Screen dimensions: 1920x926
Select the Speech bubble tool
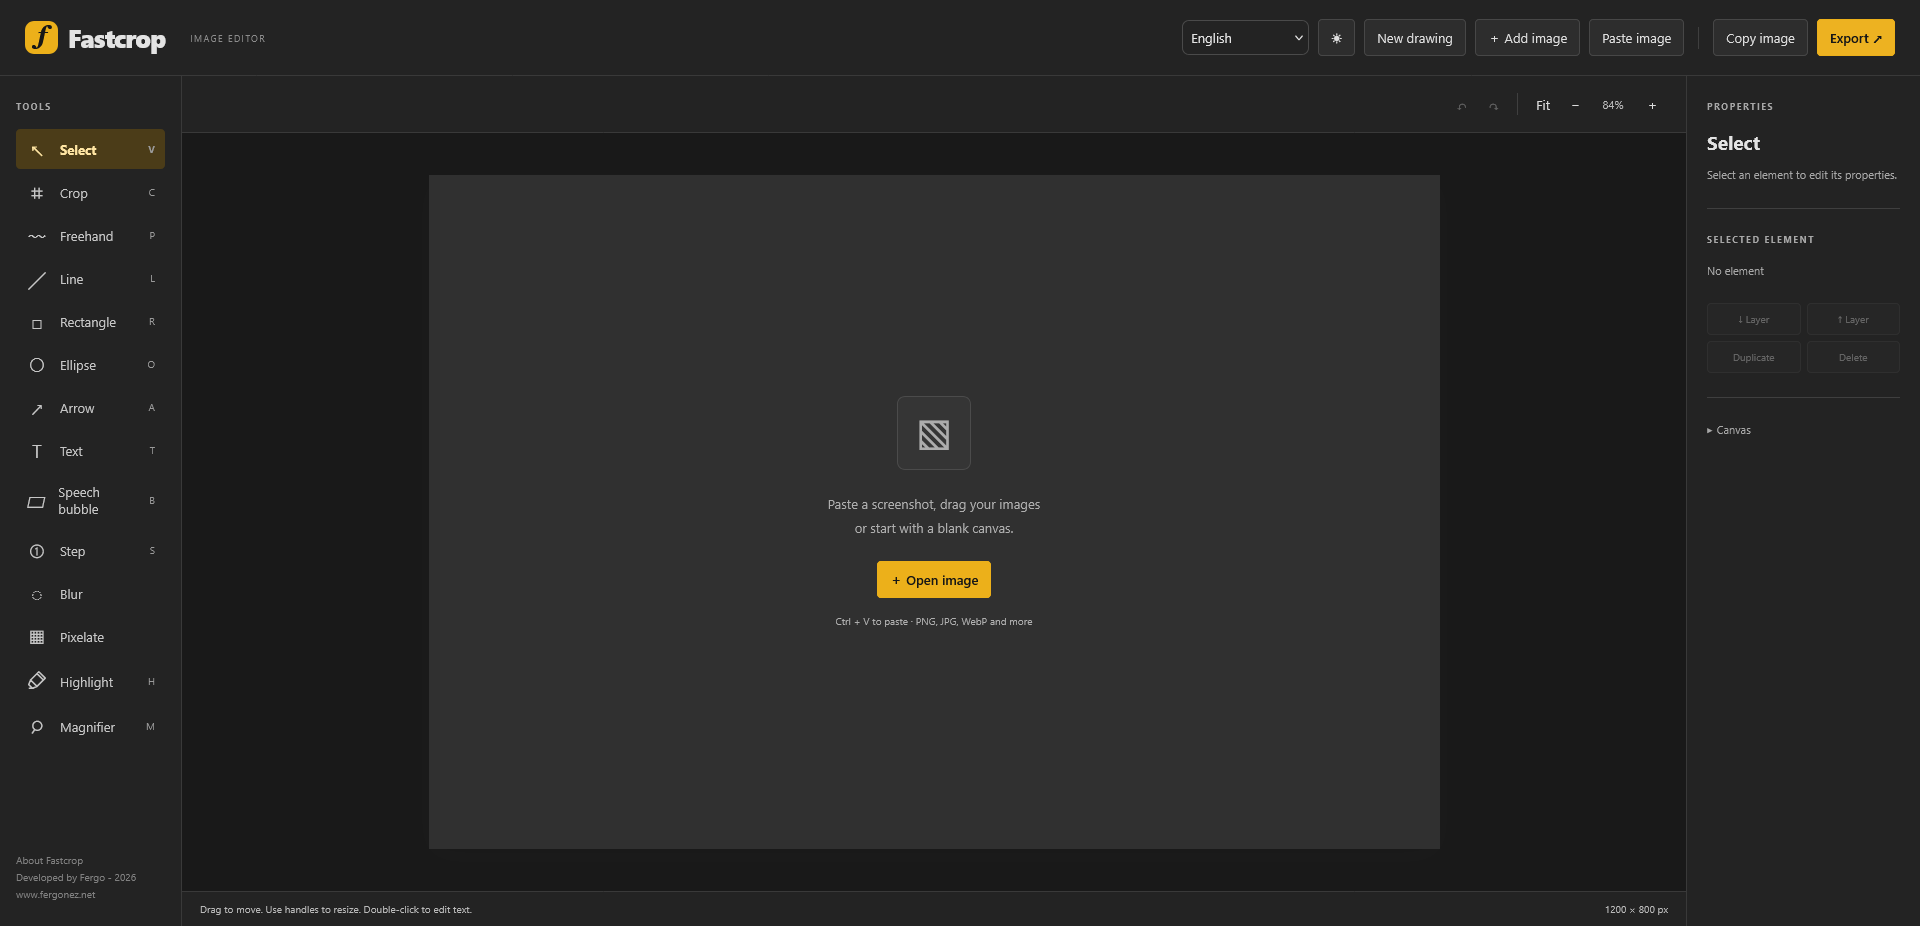click(90, 501)
